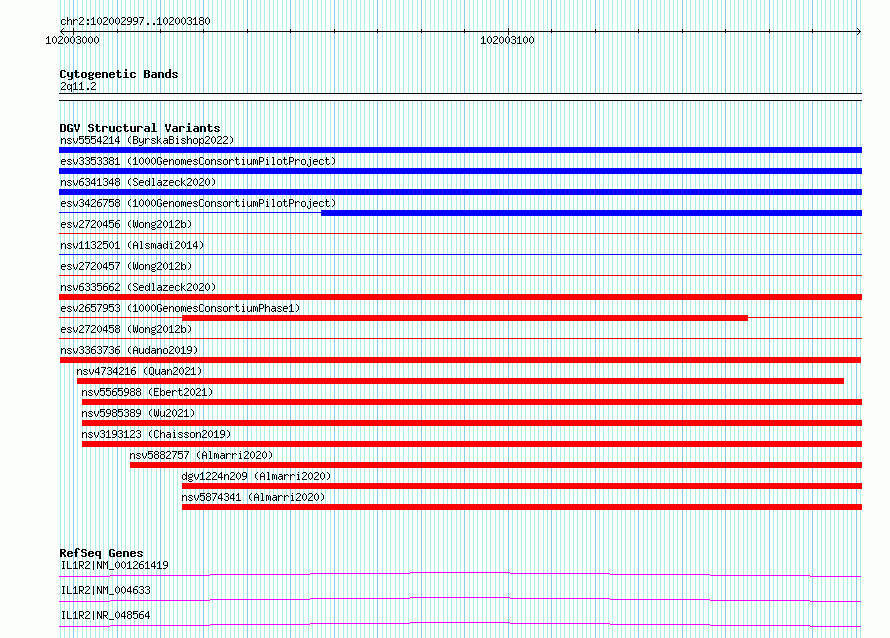
Task: Click the red bar under nsv6335662
Action: 460,297
